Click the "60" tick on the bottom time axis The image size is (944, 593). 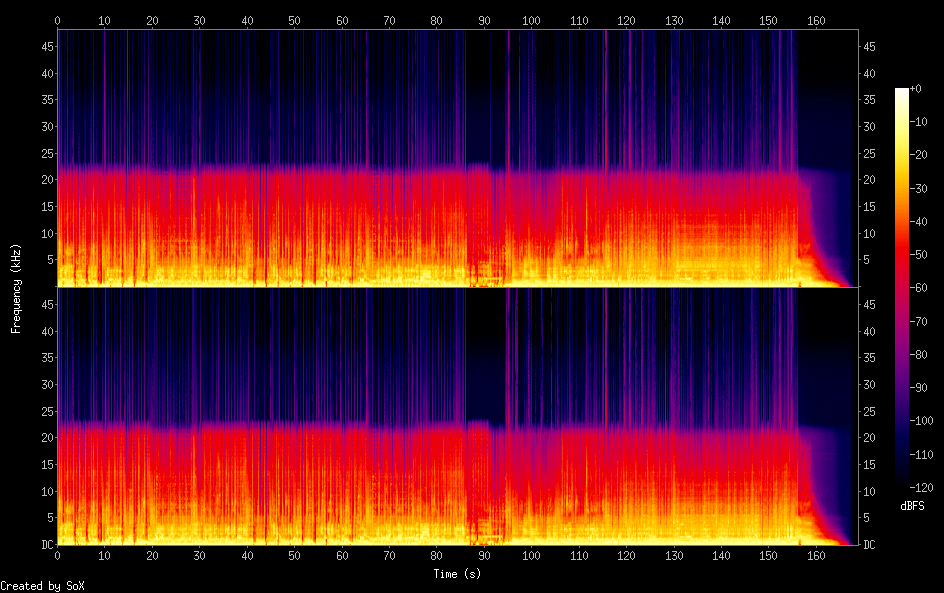point(342,556)
